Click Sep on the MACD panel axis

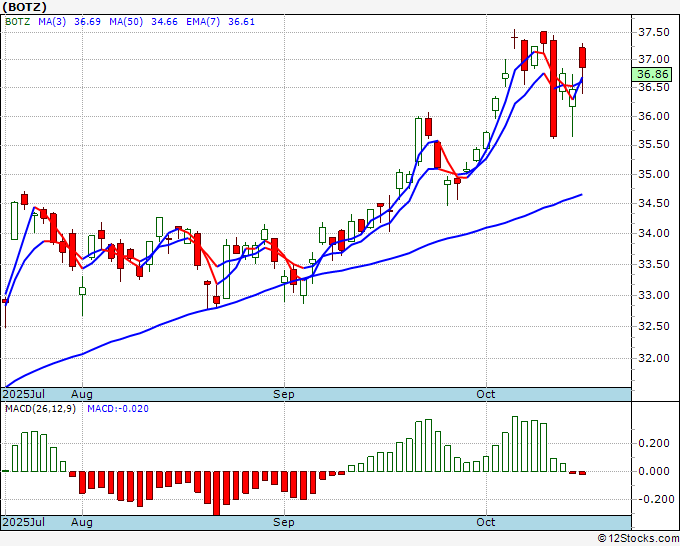[284, 522]
